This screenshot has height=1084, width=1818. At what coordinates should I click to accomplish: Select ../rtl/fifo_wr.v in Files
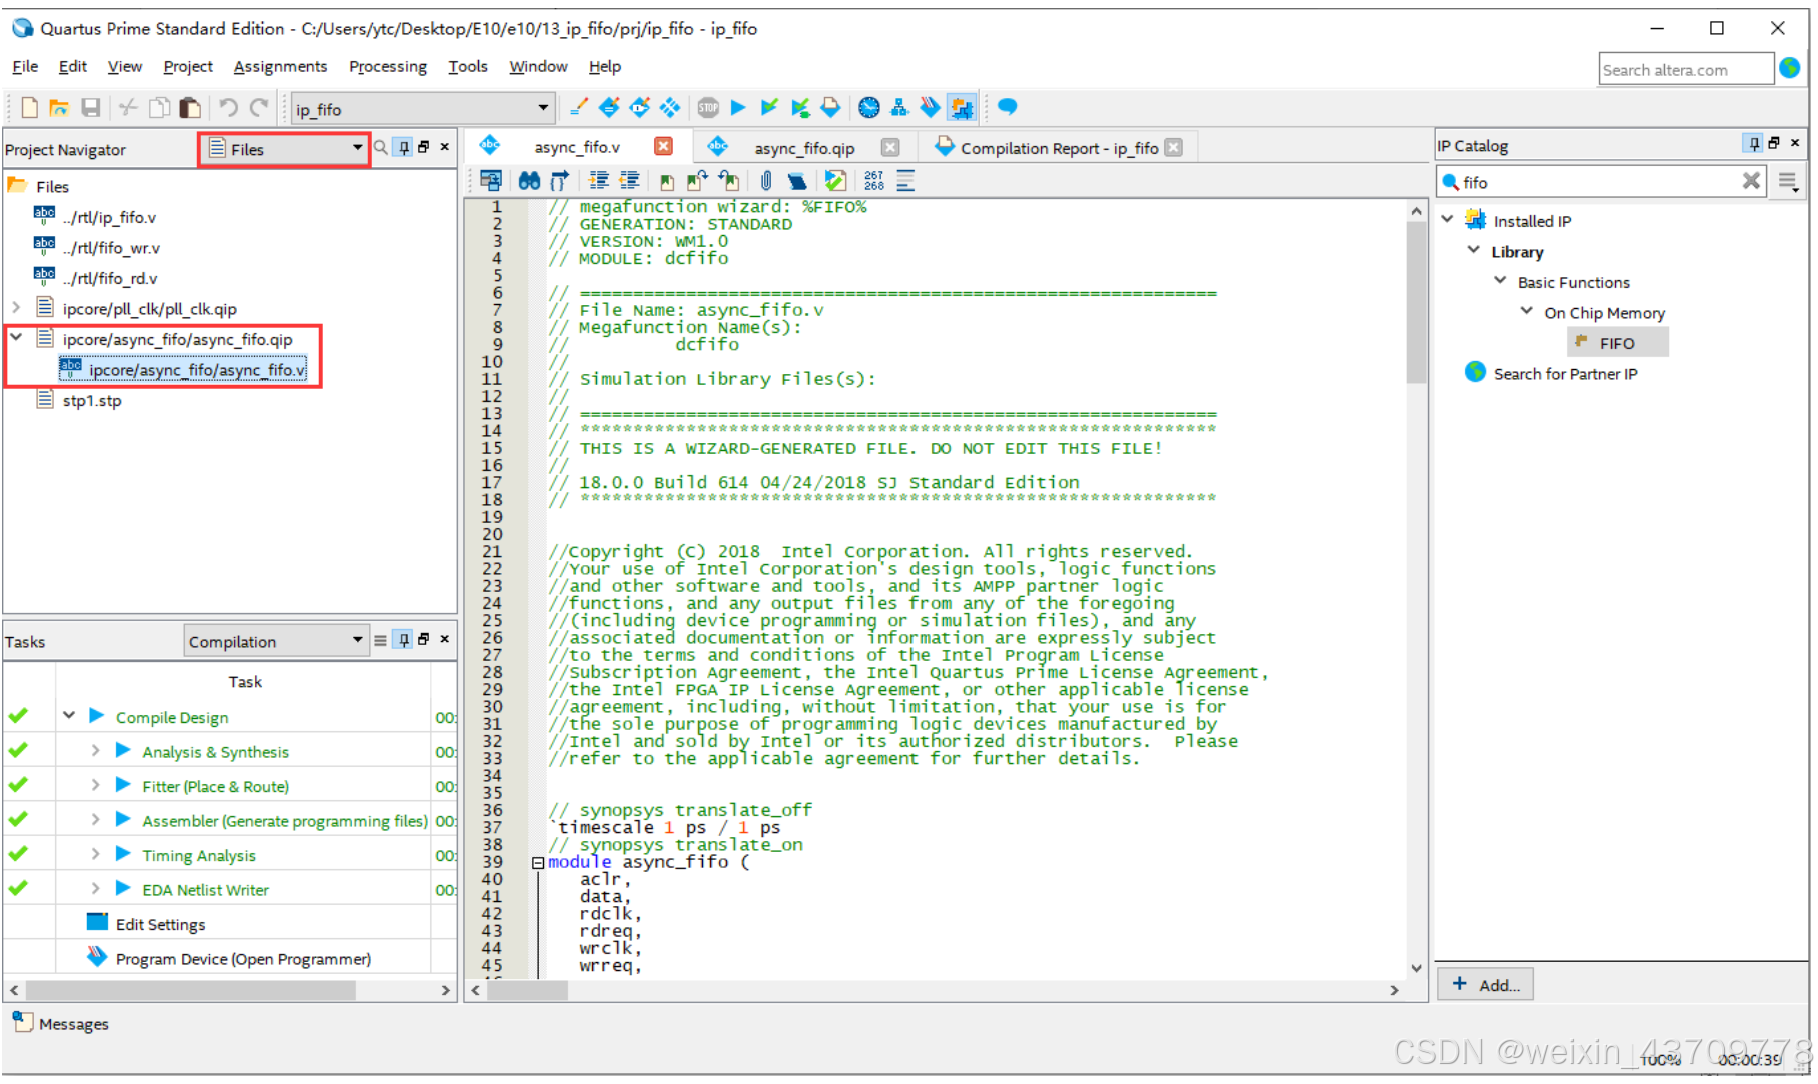point(110,248)
